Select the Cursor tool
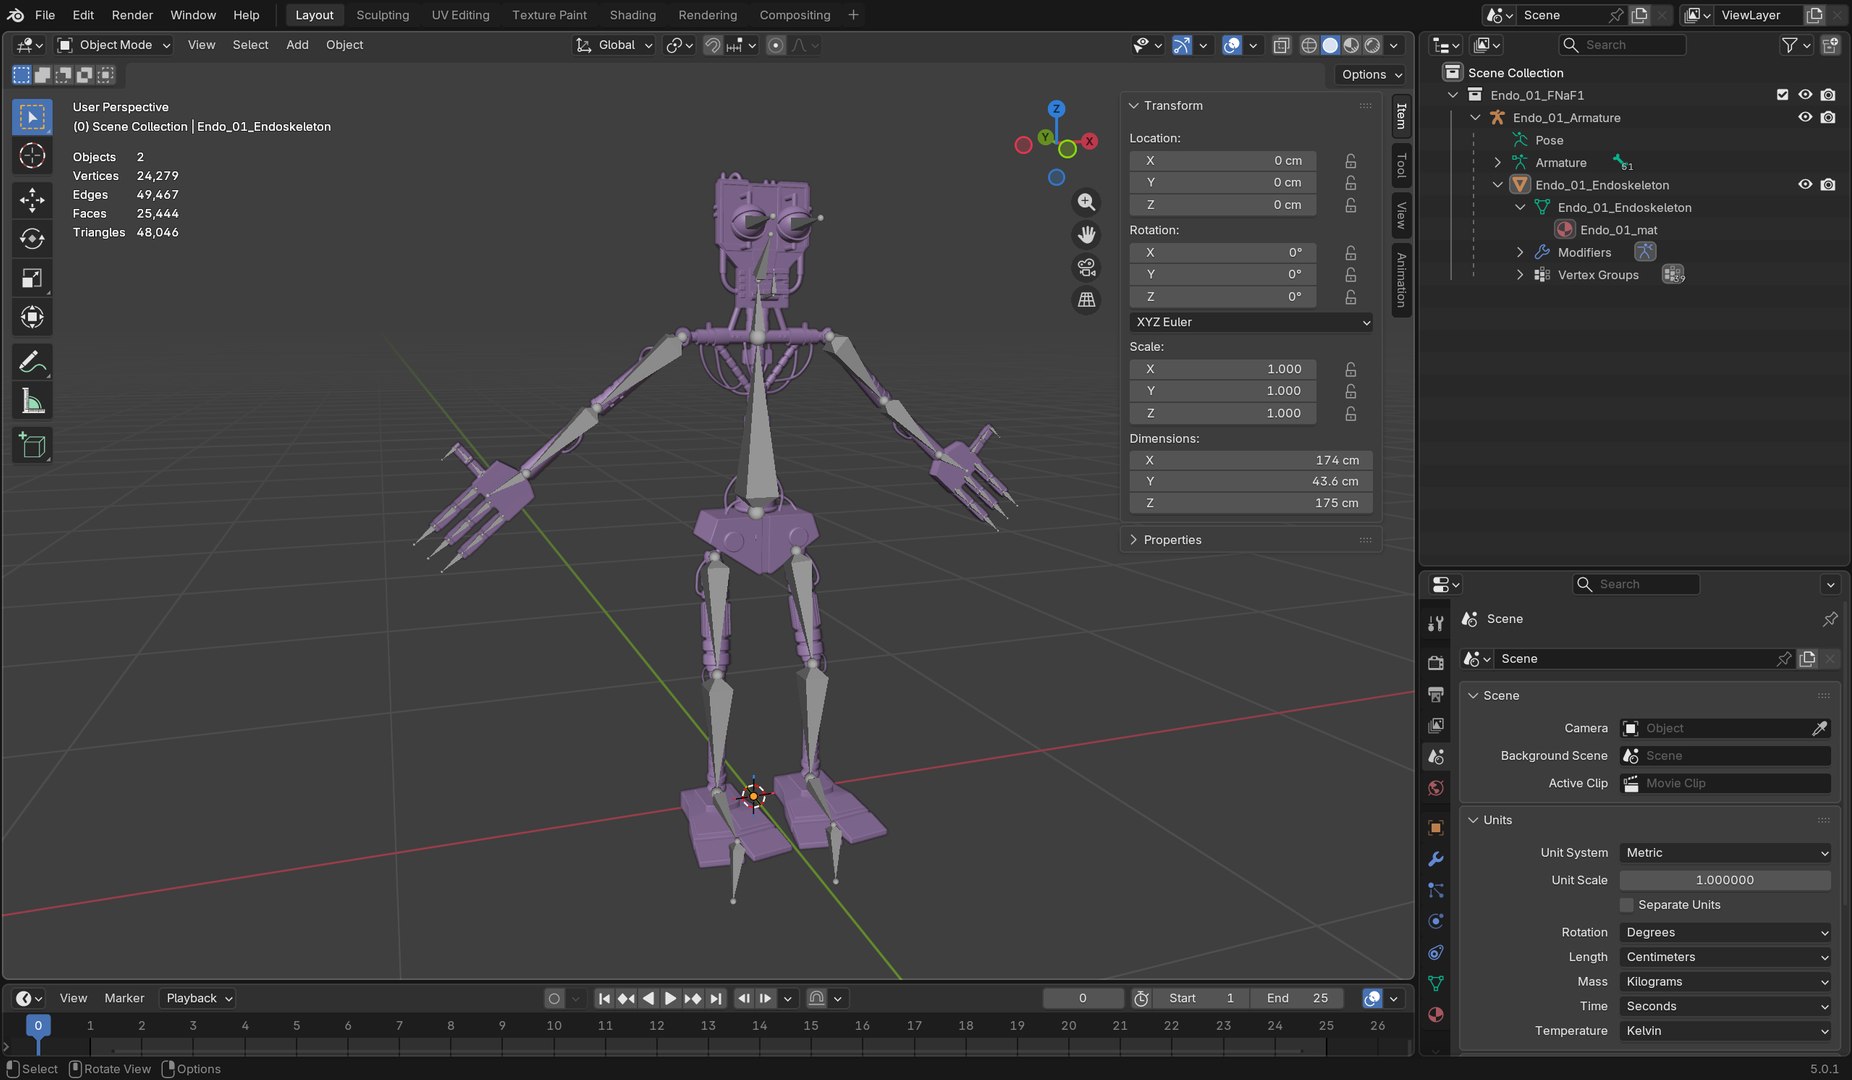This screenshot has height=1080, width=1852. coord(32,155)
